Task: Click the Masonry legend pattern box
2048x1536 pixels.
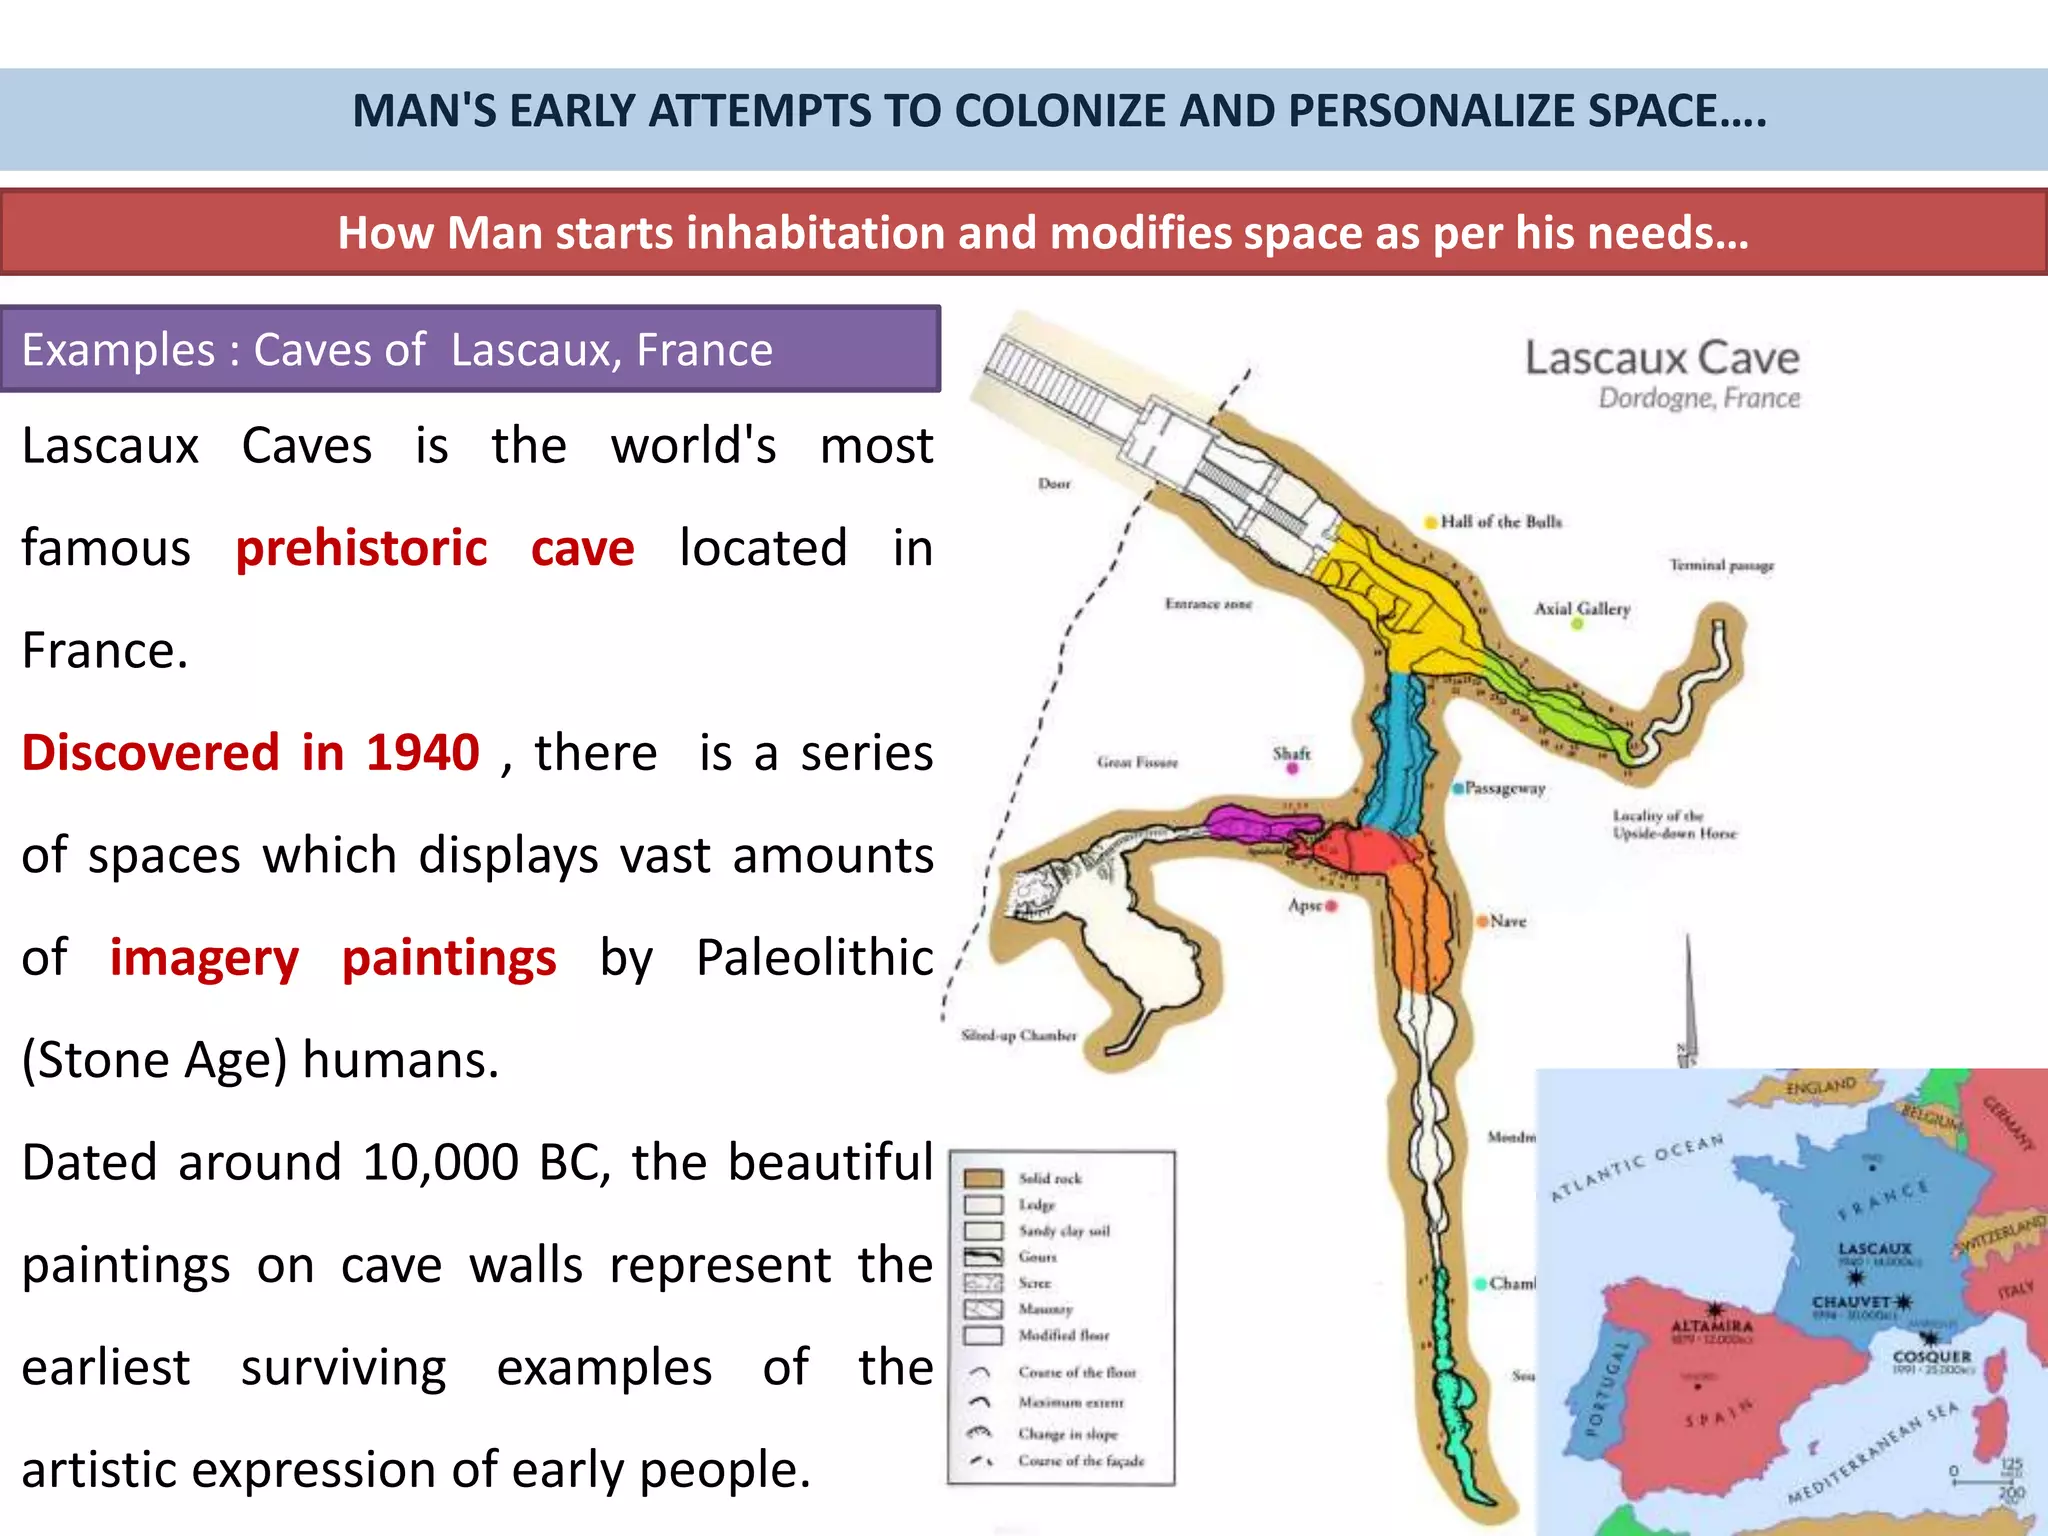Action: [x=983, y=1309]
